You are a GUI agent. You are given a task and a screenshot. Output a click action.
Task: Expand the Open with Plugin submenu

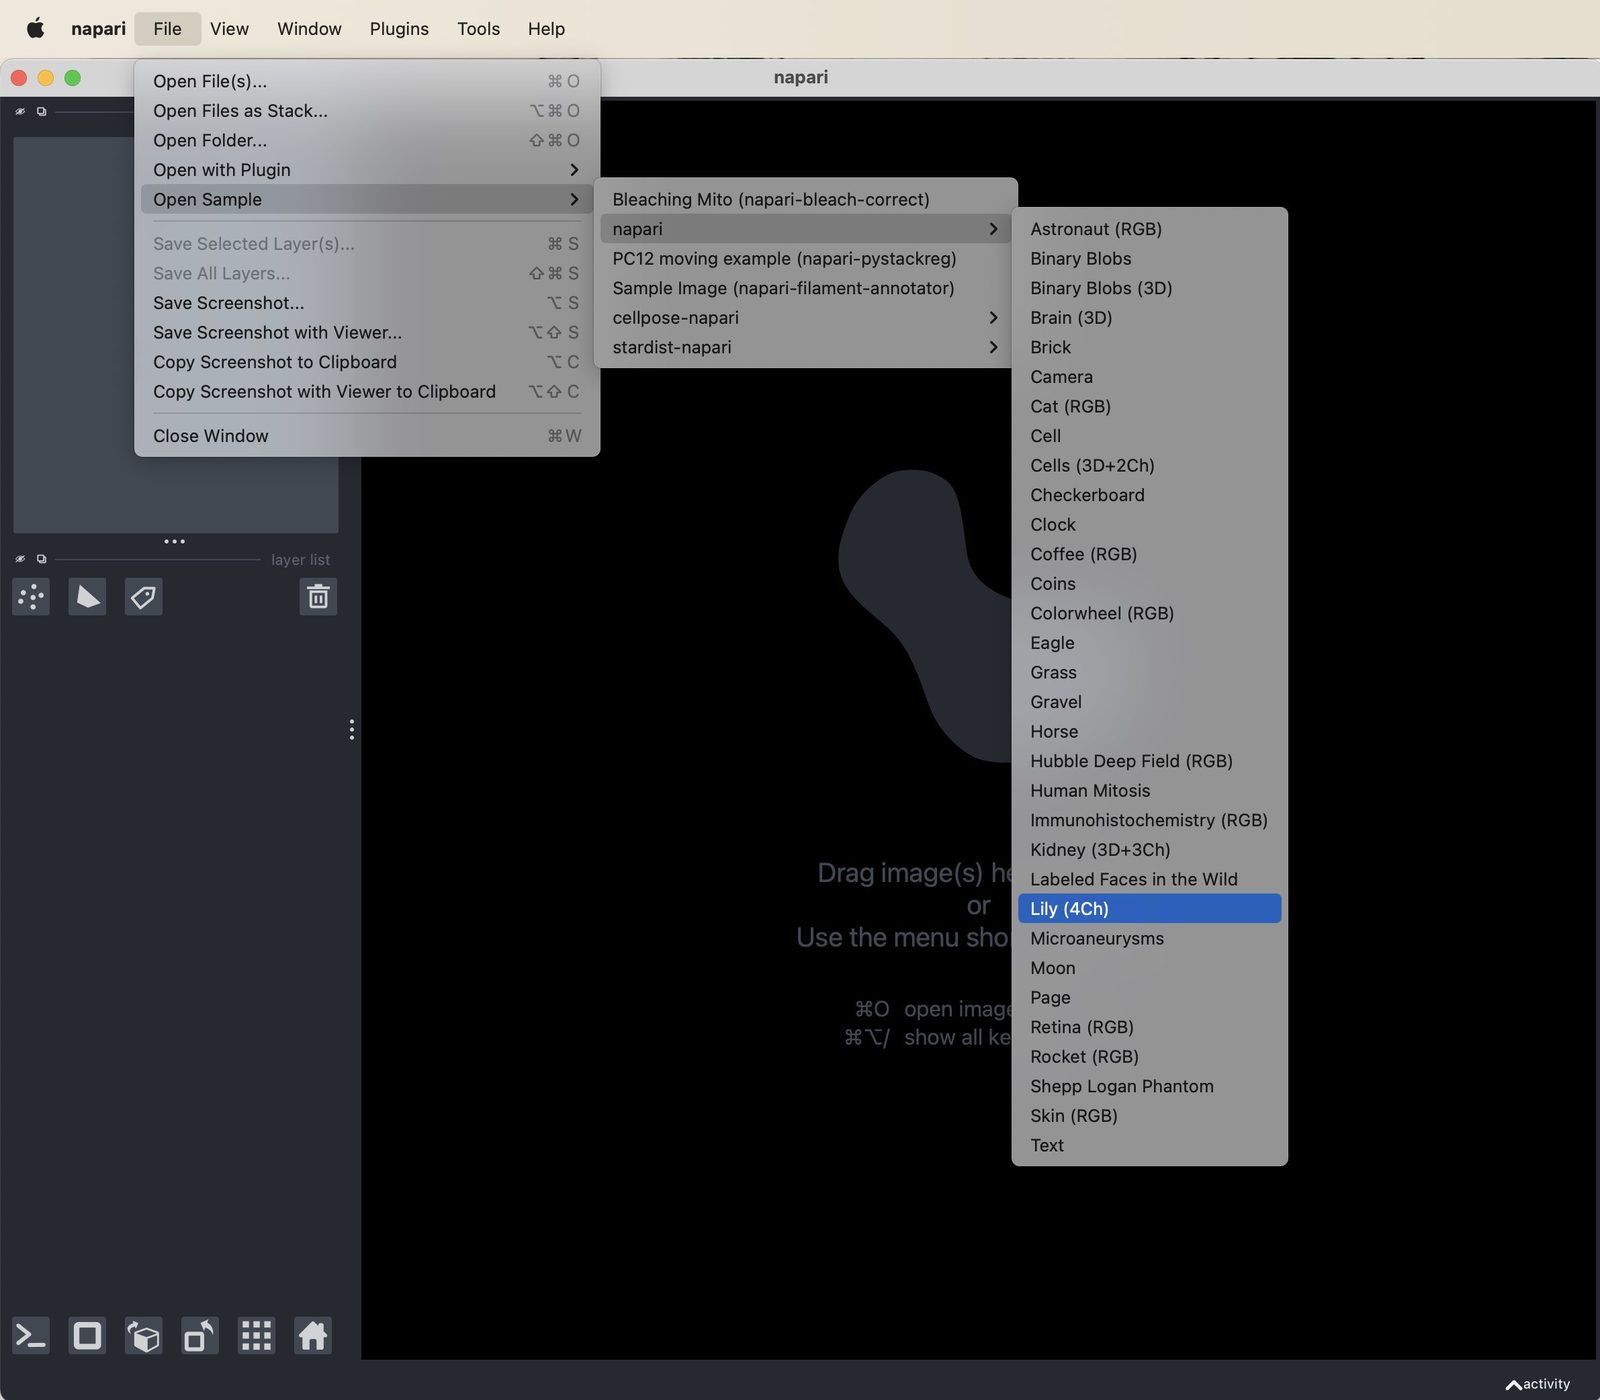coord(367,170)
